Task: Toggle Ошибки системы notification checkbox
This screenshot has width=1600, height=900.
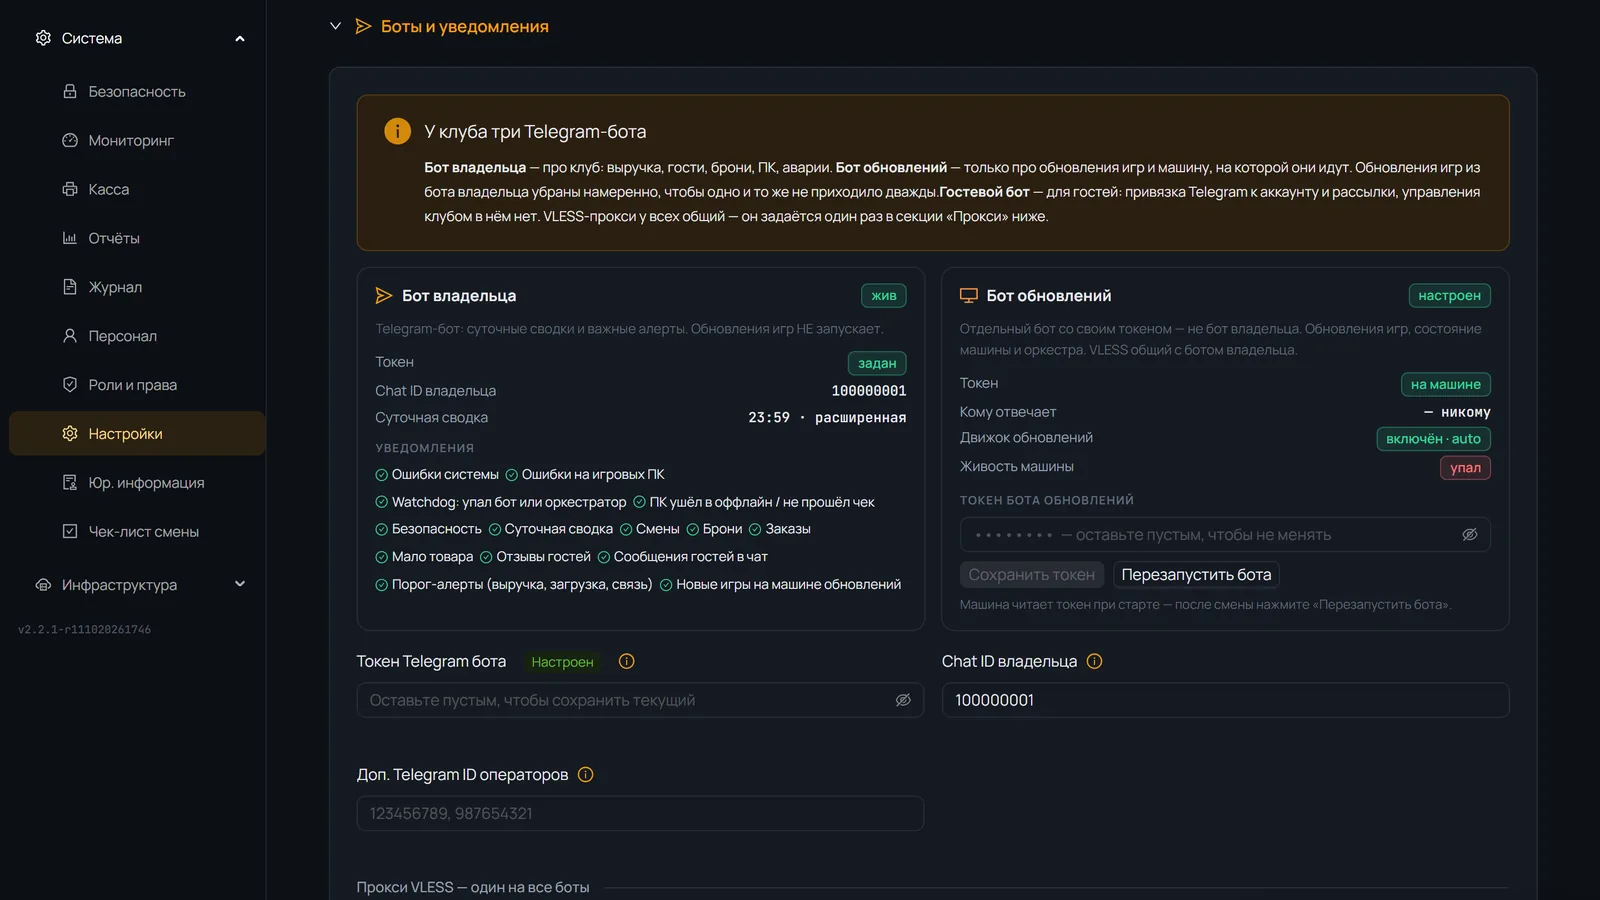Action: pyautogui.click(x=381, y=475)
